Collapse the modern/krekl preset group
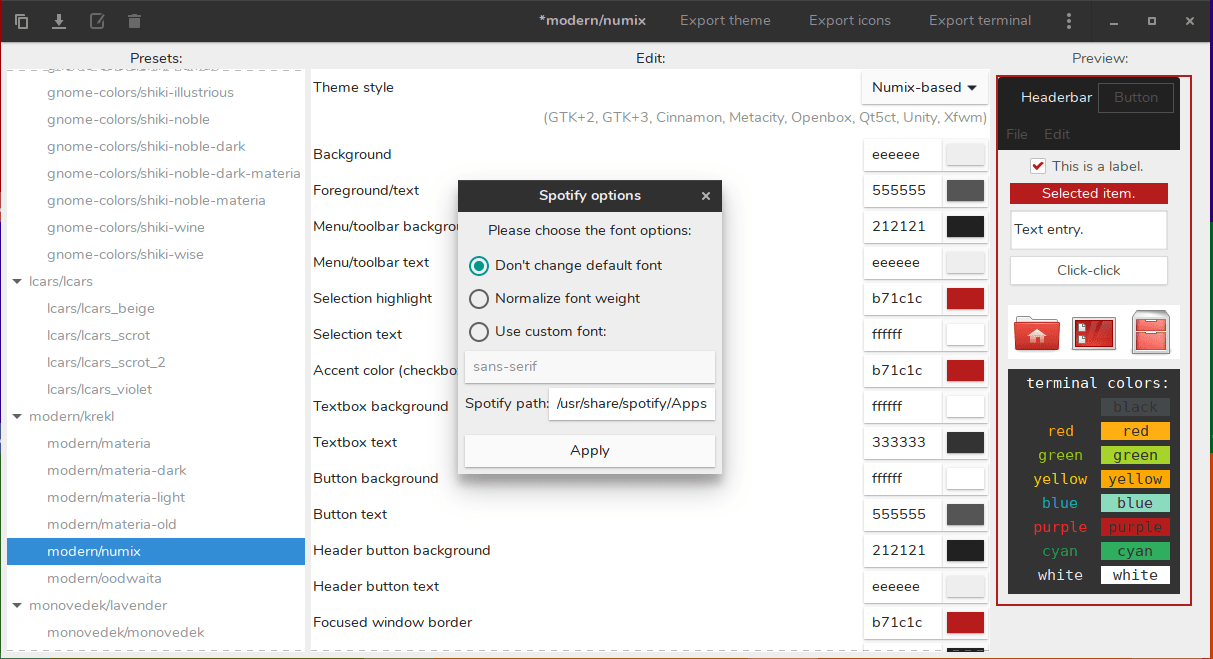Image resolution: width=1213 pixels, height=659 pixels. coord(17,417)
